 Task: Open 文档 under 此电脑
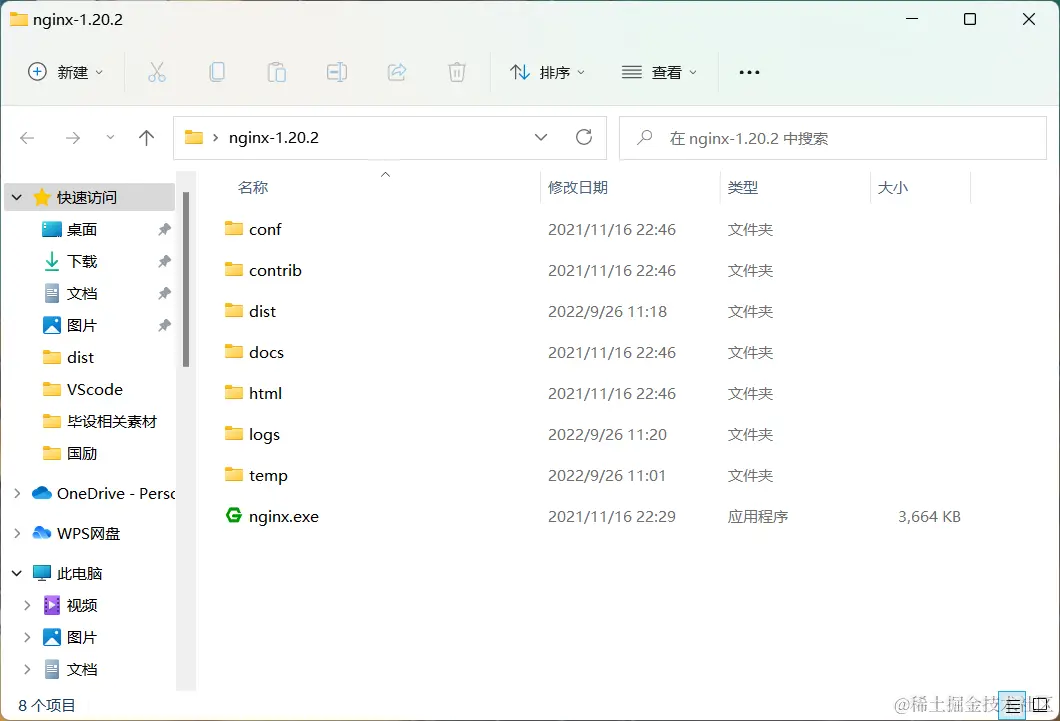[x=82, y=669]
